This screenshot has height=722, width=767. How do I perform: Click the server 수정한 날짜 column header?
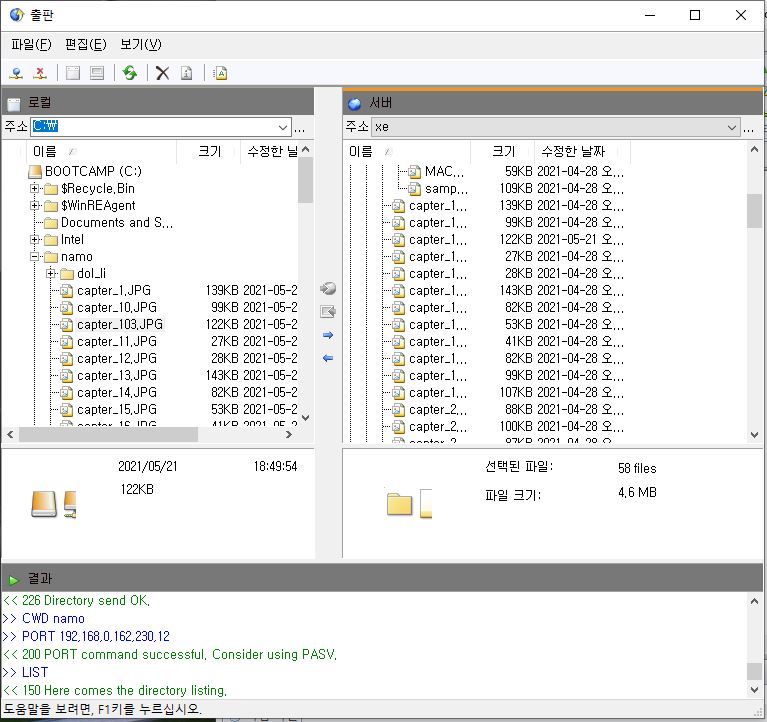point(573,151)
